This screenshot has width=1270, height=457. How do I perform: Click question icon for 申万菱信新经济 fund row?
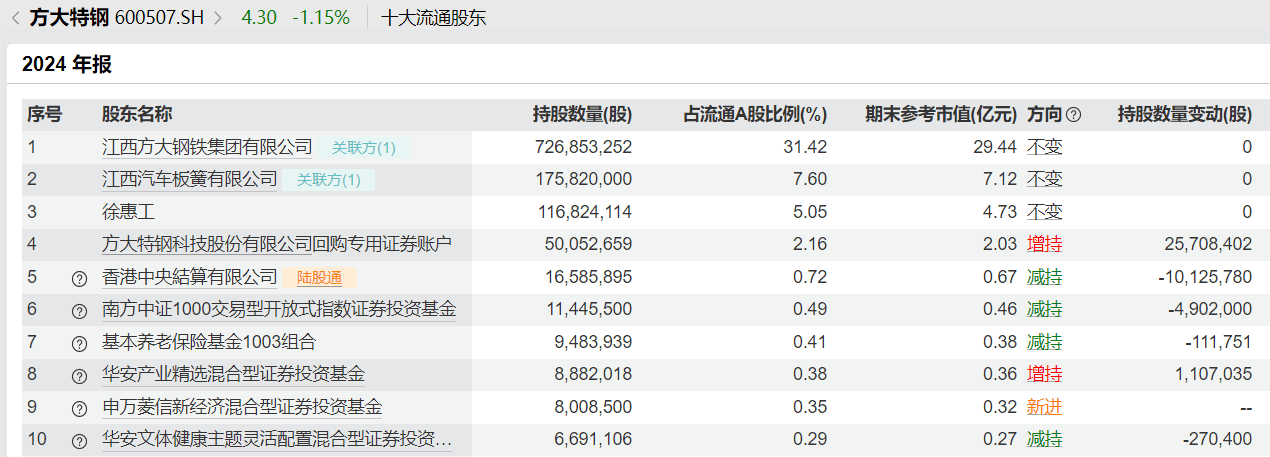tap(80, 408)
